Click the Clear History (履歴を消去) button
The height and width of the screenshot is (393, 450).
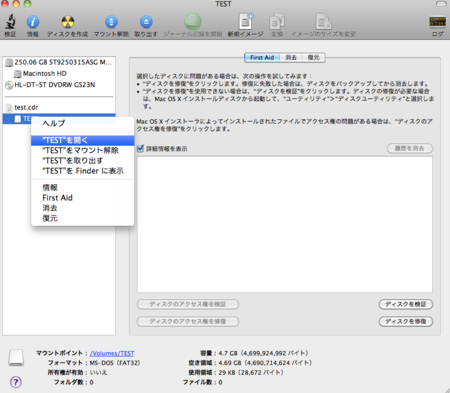coord(410,148)
